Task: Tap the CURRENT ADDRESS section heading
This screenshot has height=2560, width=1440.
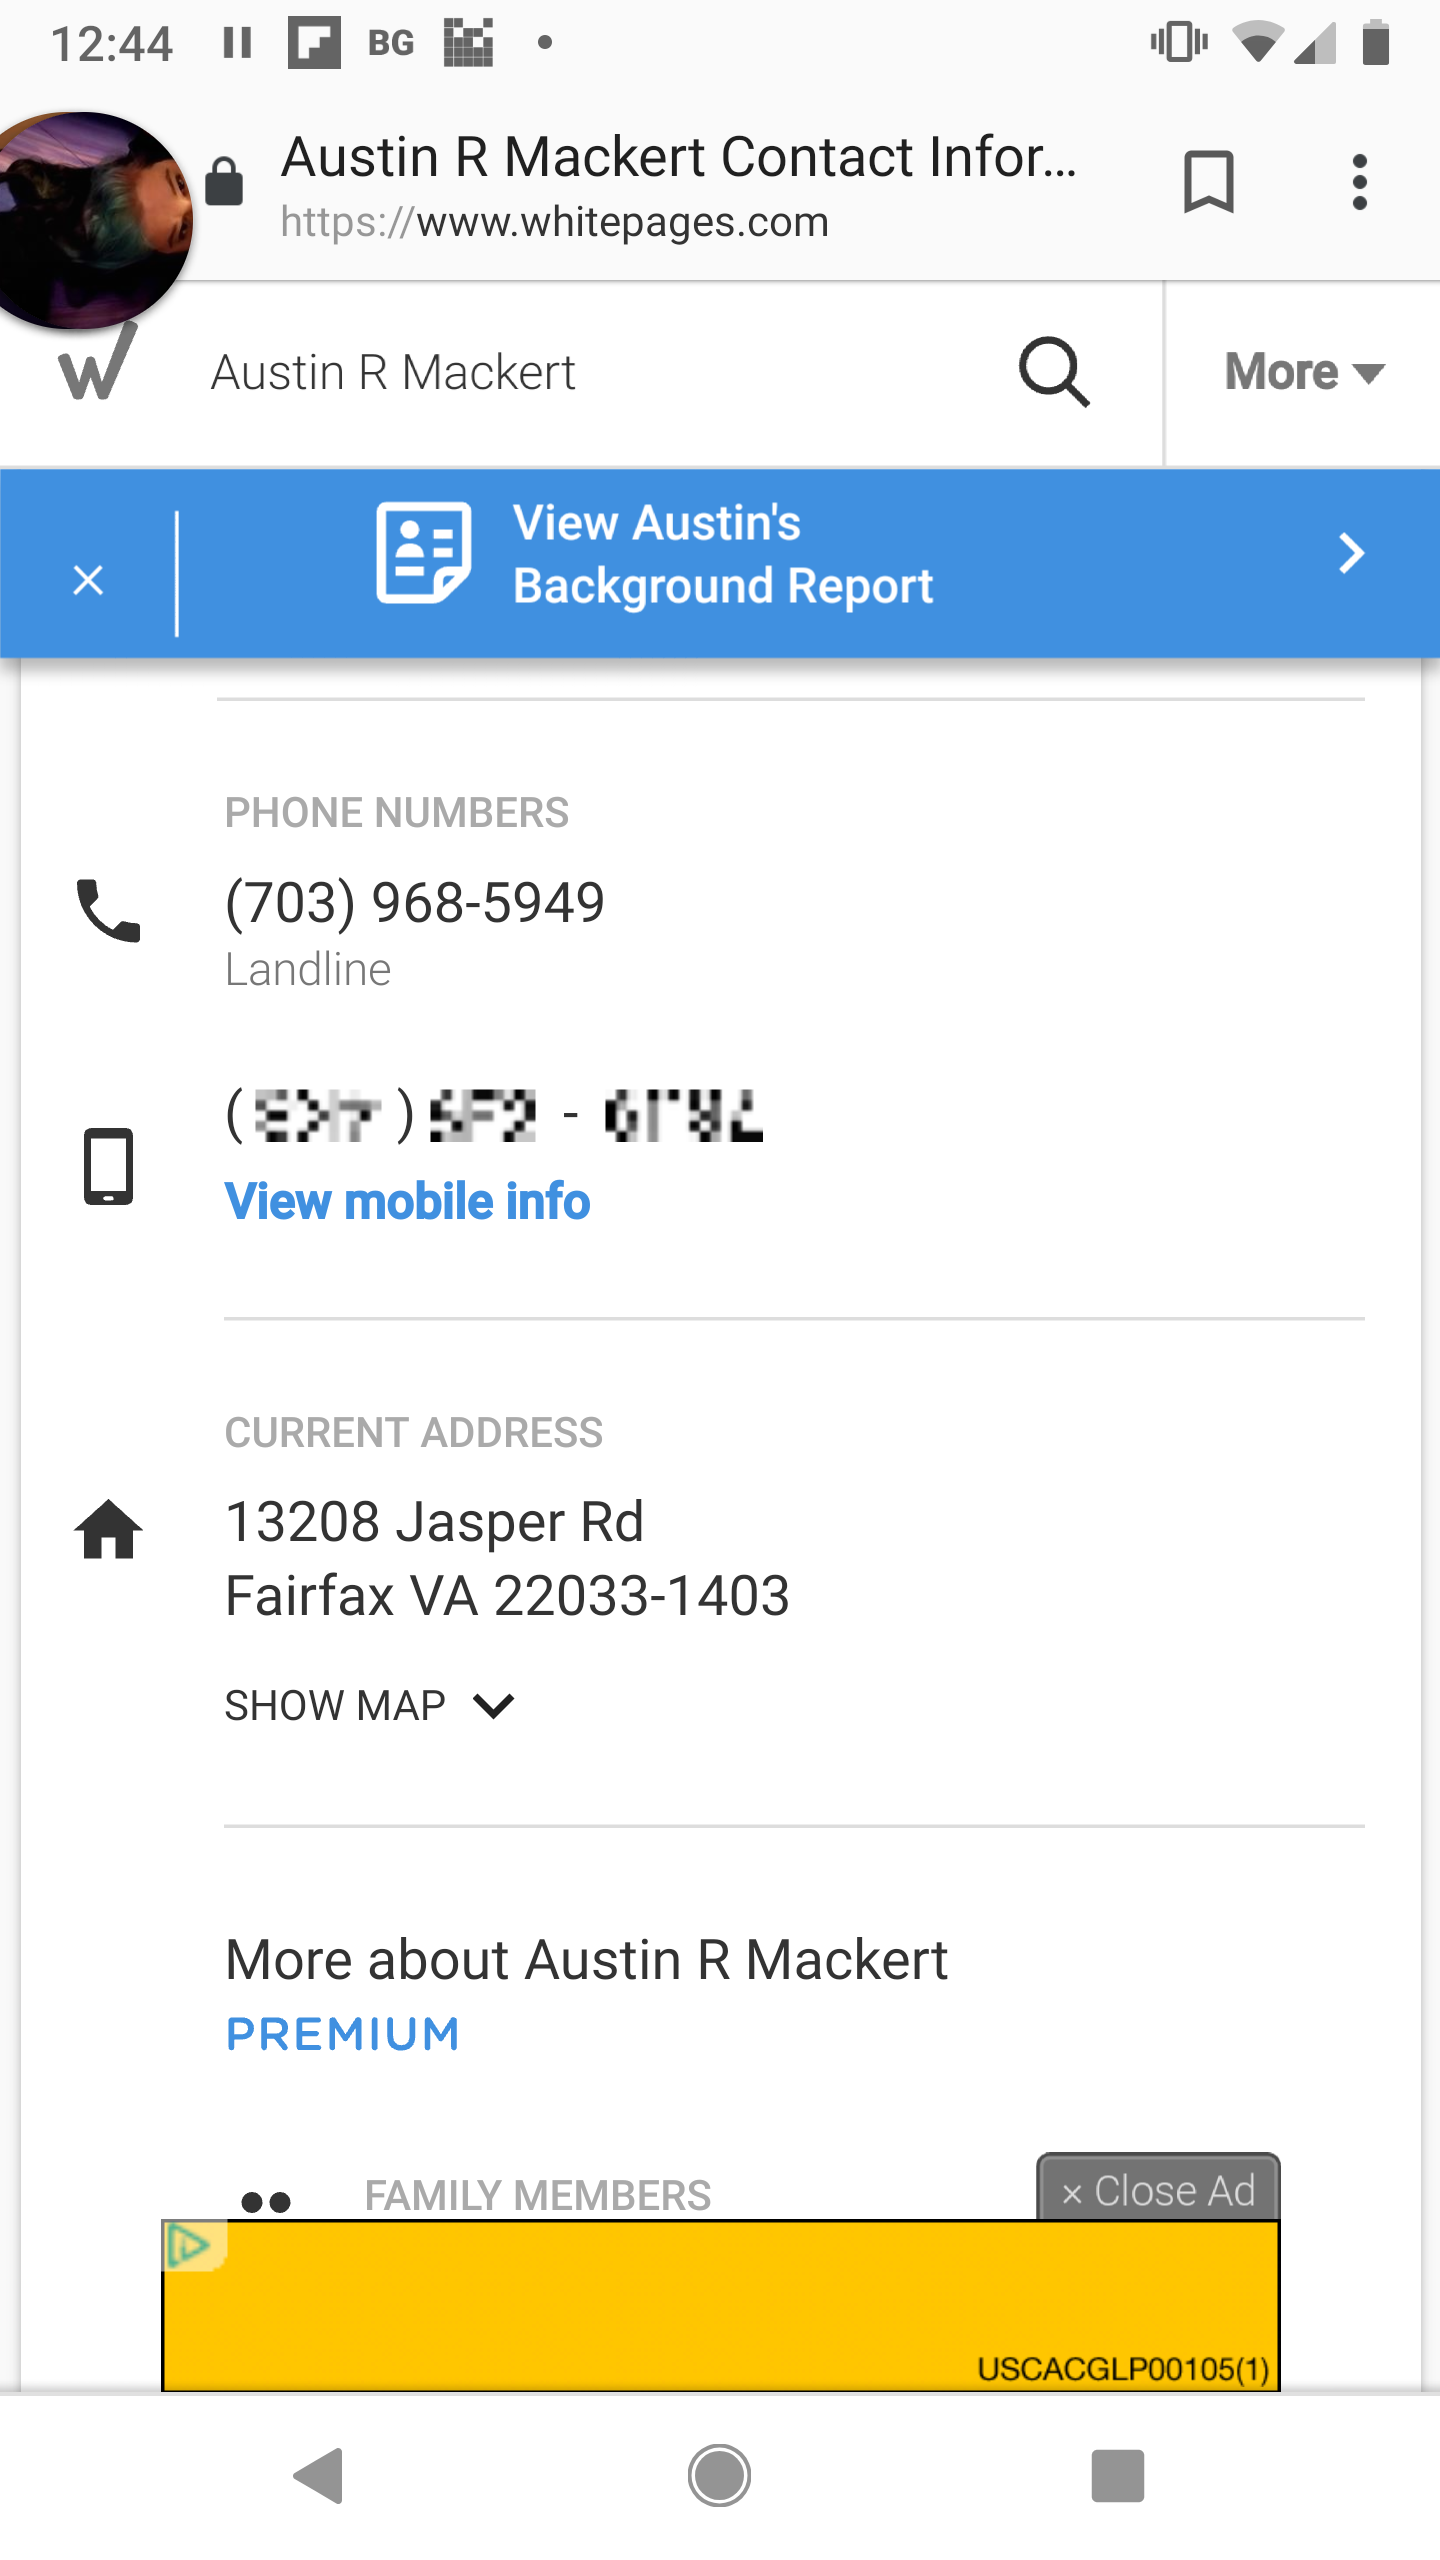Action: click(x=414, y=1433)
